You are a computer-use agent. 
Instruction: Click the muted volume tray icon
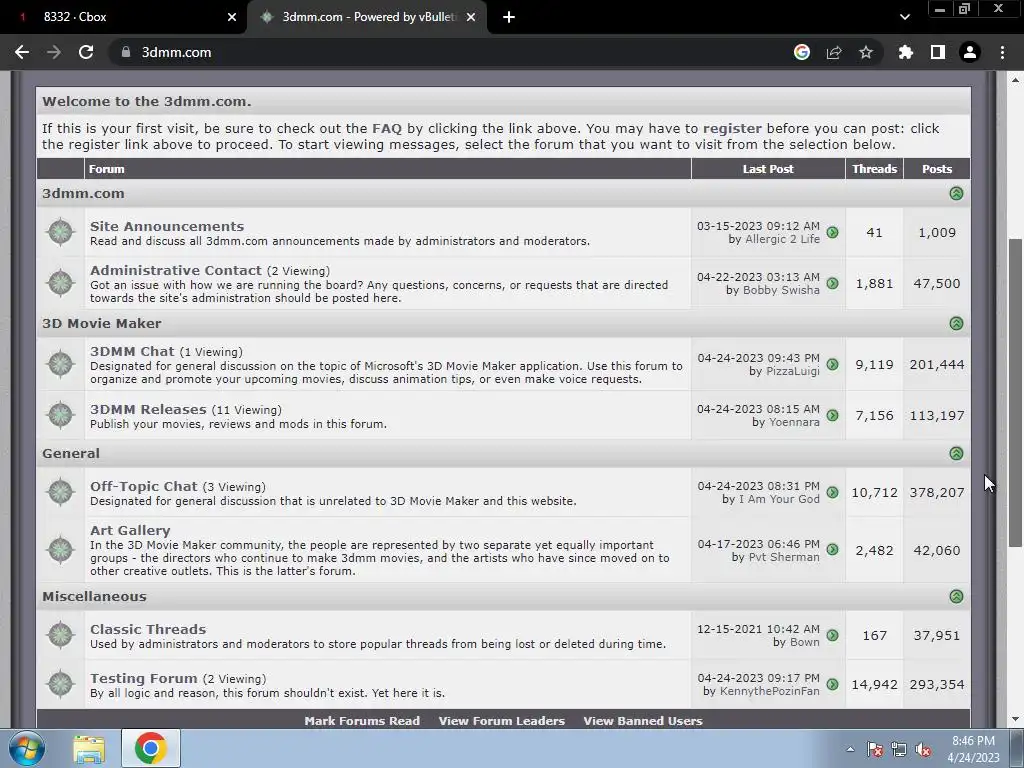(x=923, y=750)
